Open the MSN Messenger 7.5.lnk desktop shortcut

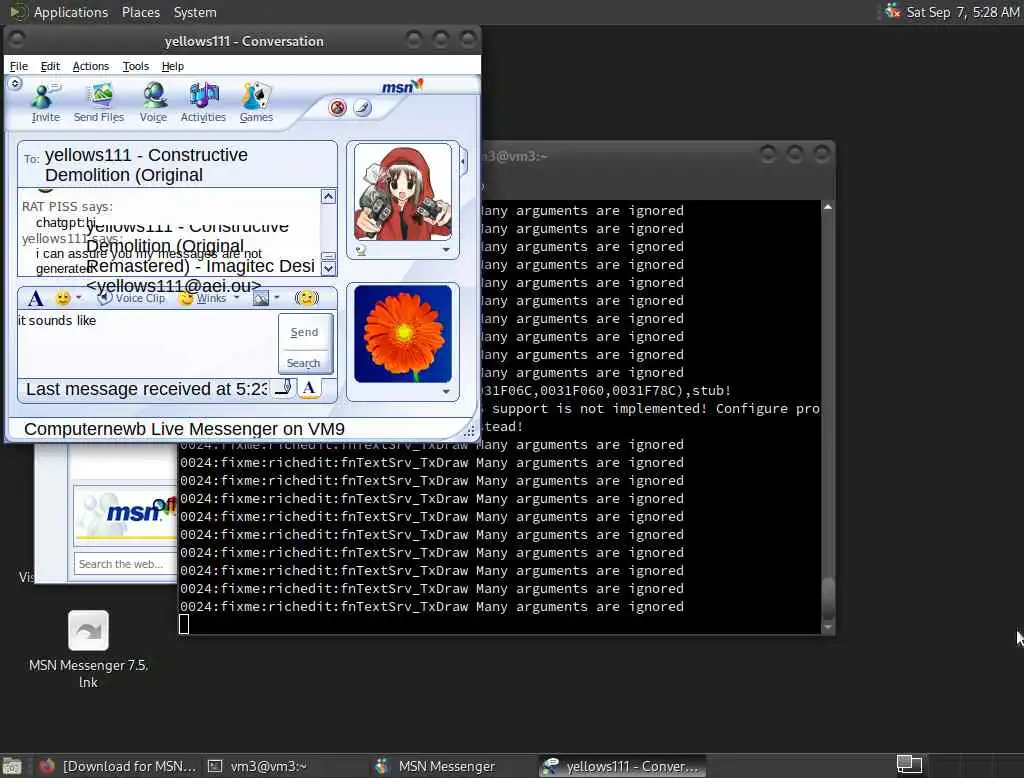(x=88, y=648)
